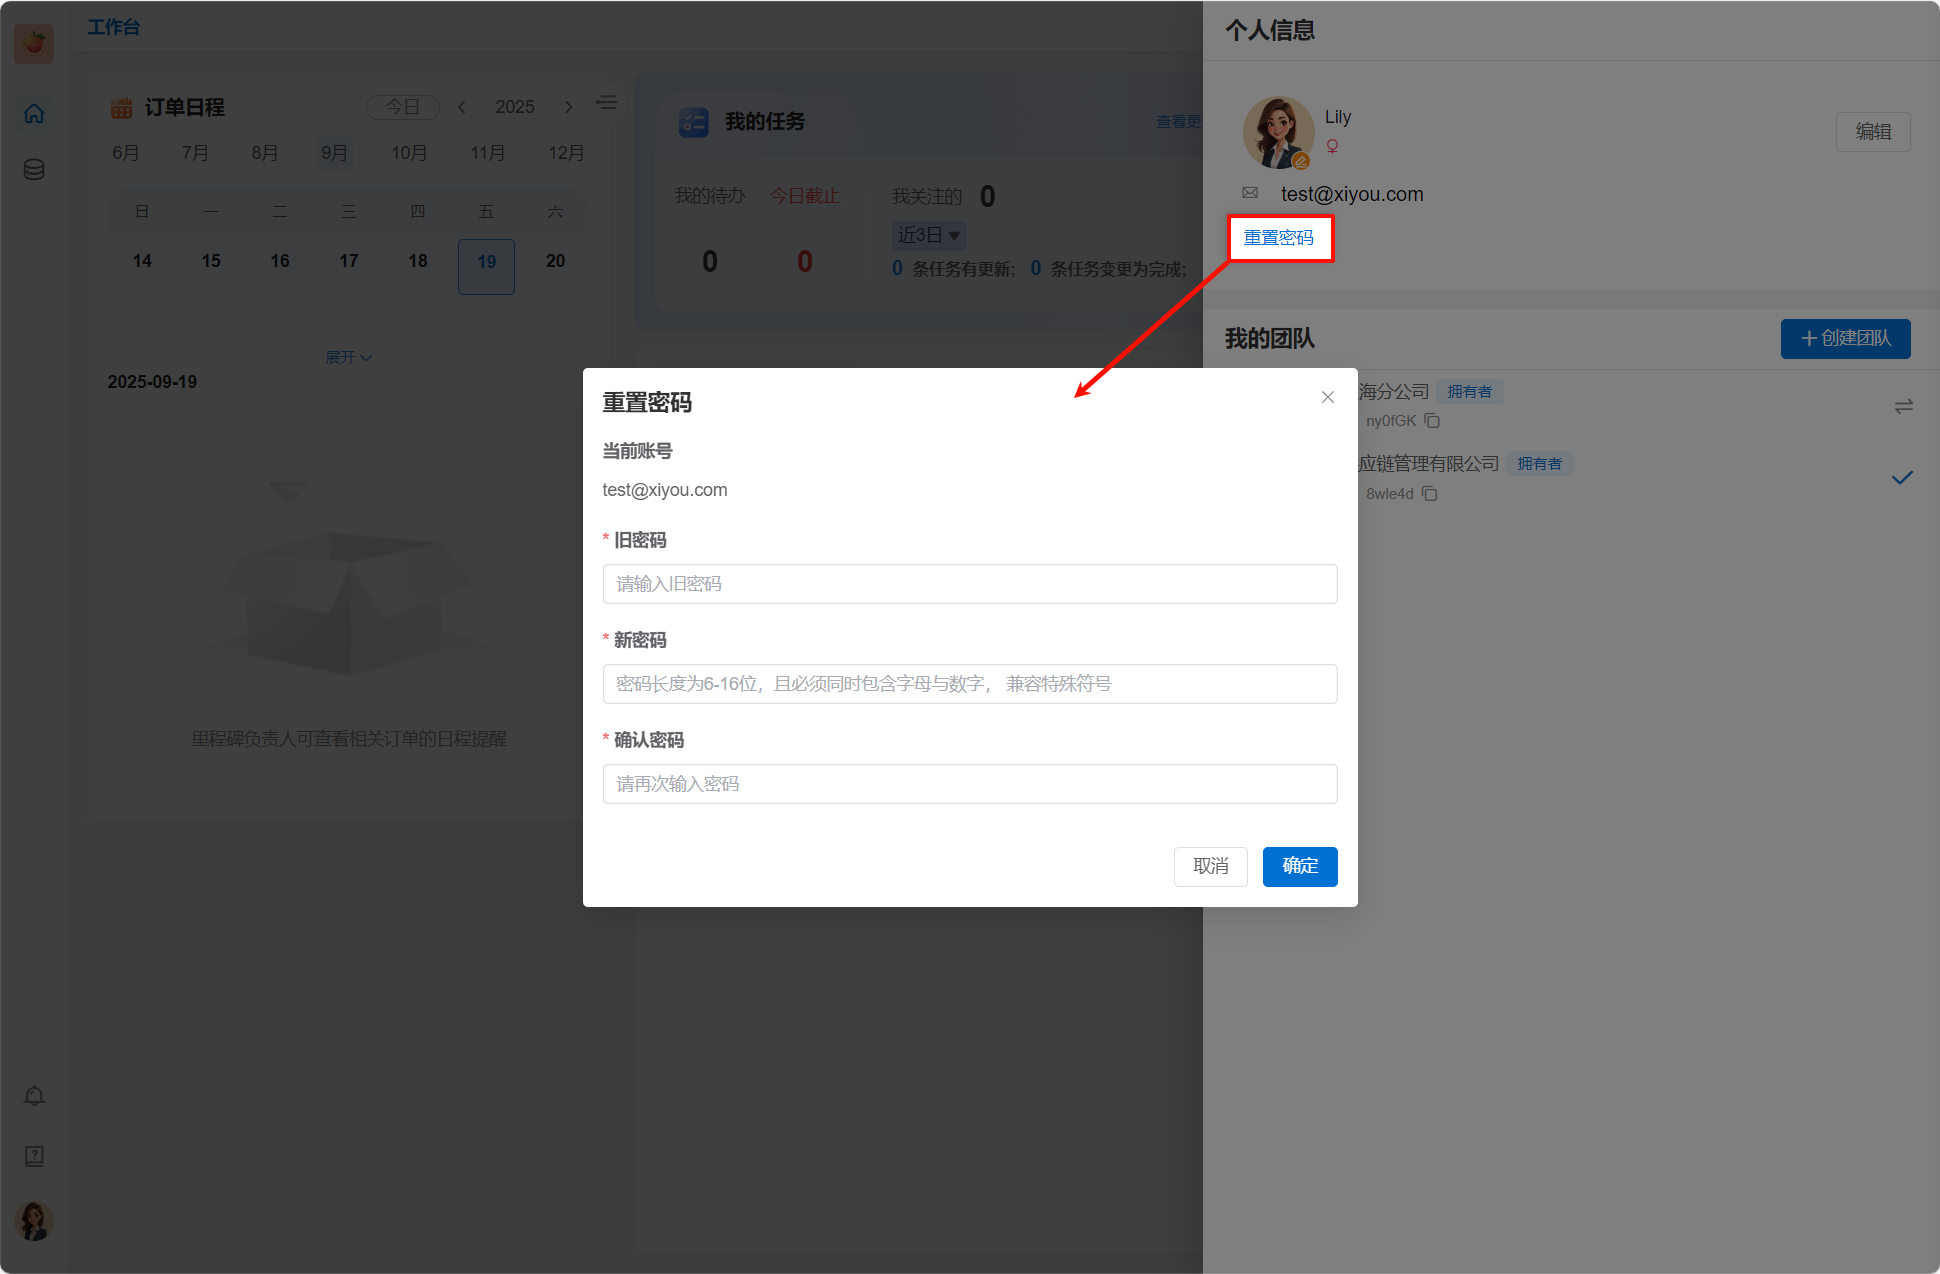Screen dimensions: 1940x1274
Task: Open the database icon in sidebar
Action: (x=34, y=169)
